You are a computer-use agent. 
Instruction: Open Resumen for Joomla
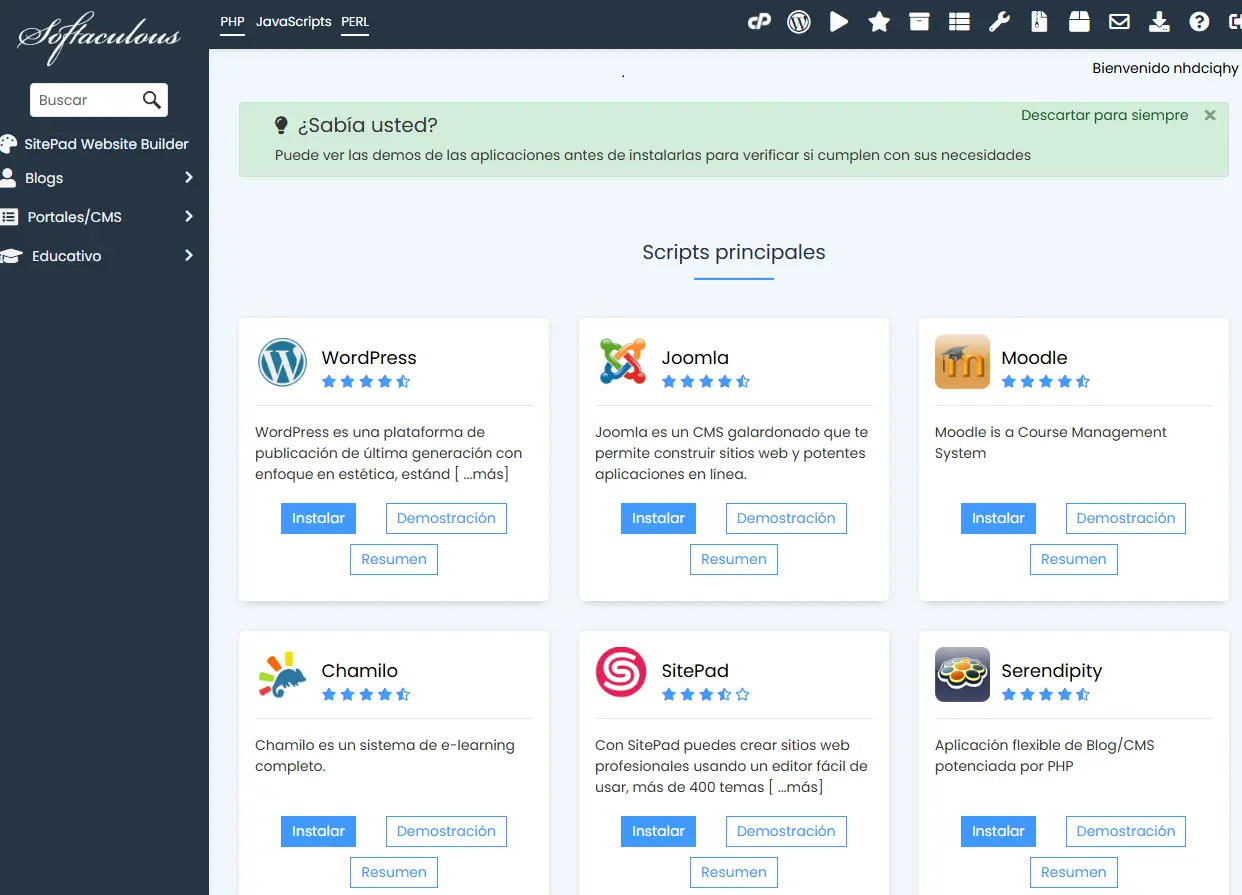pyautogui.click(x=734, y=559)
